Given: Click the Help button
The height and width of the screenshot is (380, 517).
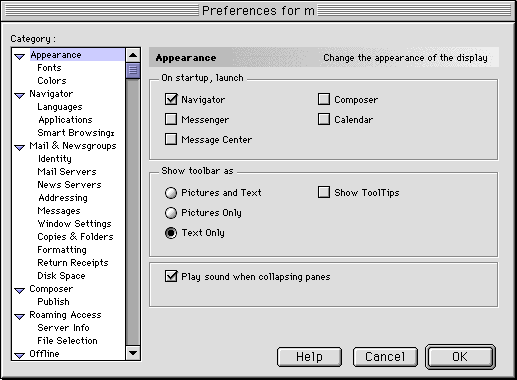Looking at the screenshot, I should 309,357.
